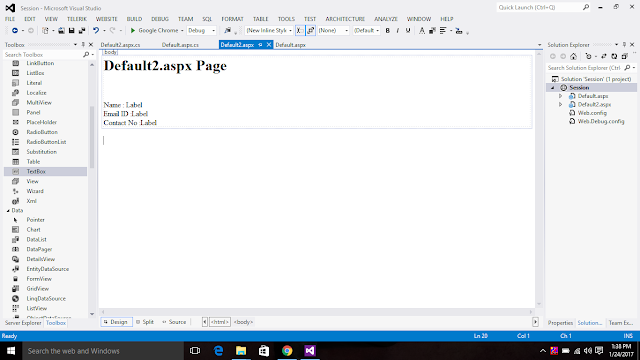The image size is (640, 360).
Task: Open the Google Chrome browser target dropdown
Action: click(182, 31)
